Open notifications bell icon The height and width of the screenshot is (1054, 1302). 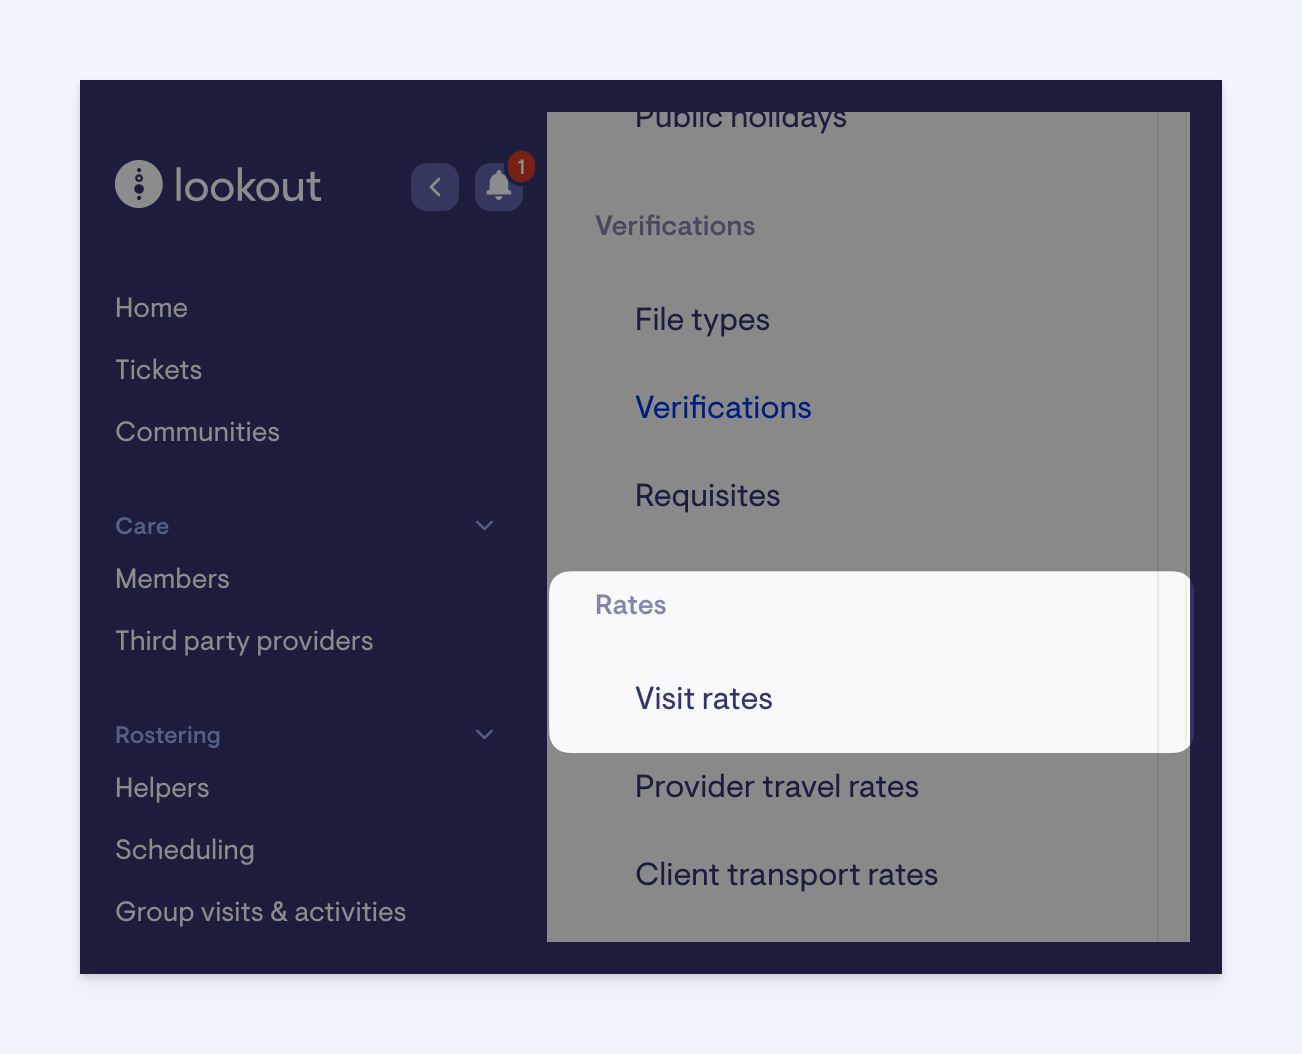tap(499, 187)
